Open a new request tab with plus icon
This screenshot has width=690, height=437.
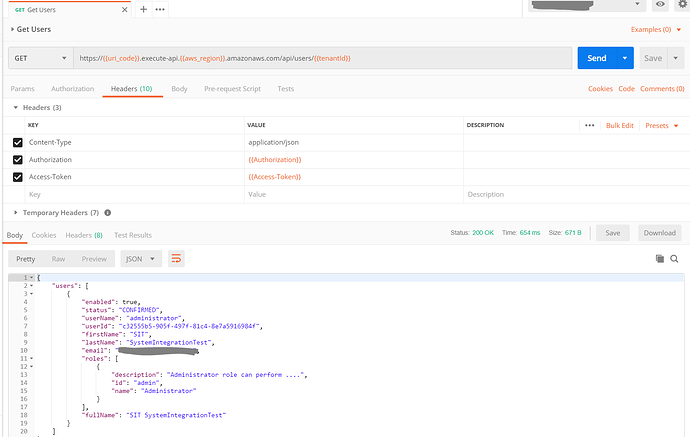[x=143, y=9]
